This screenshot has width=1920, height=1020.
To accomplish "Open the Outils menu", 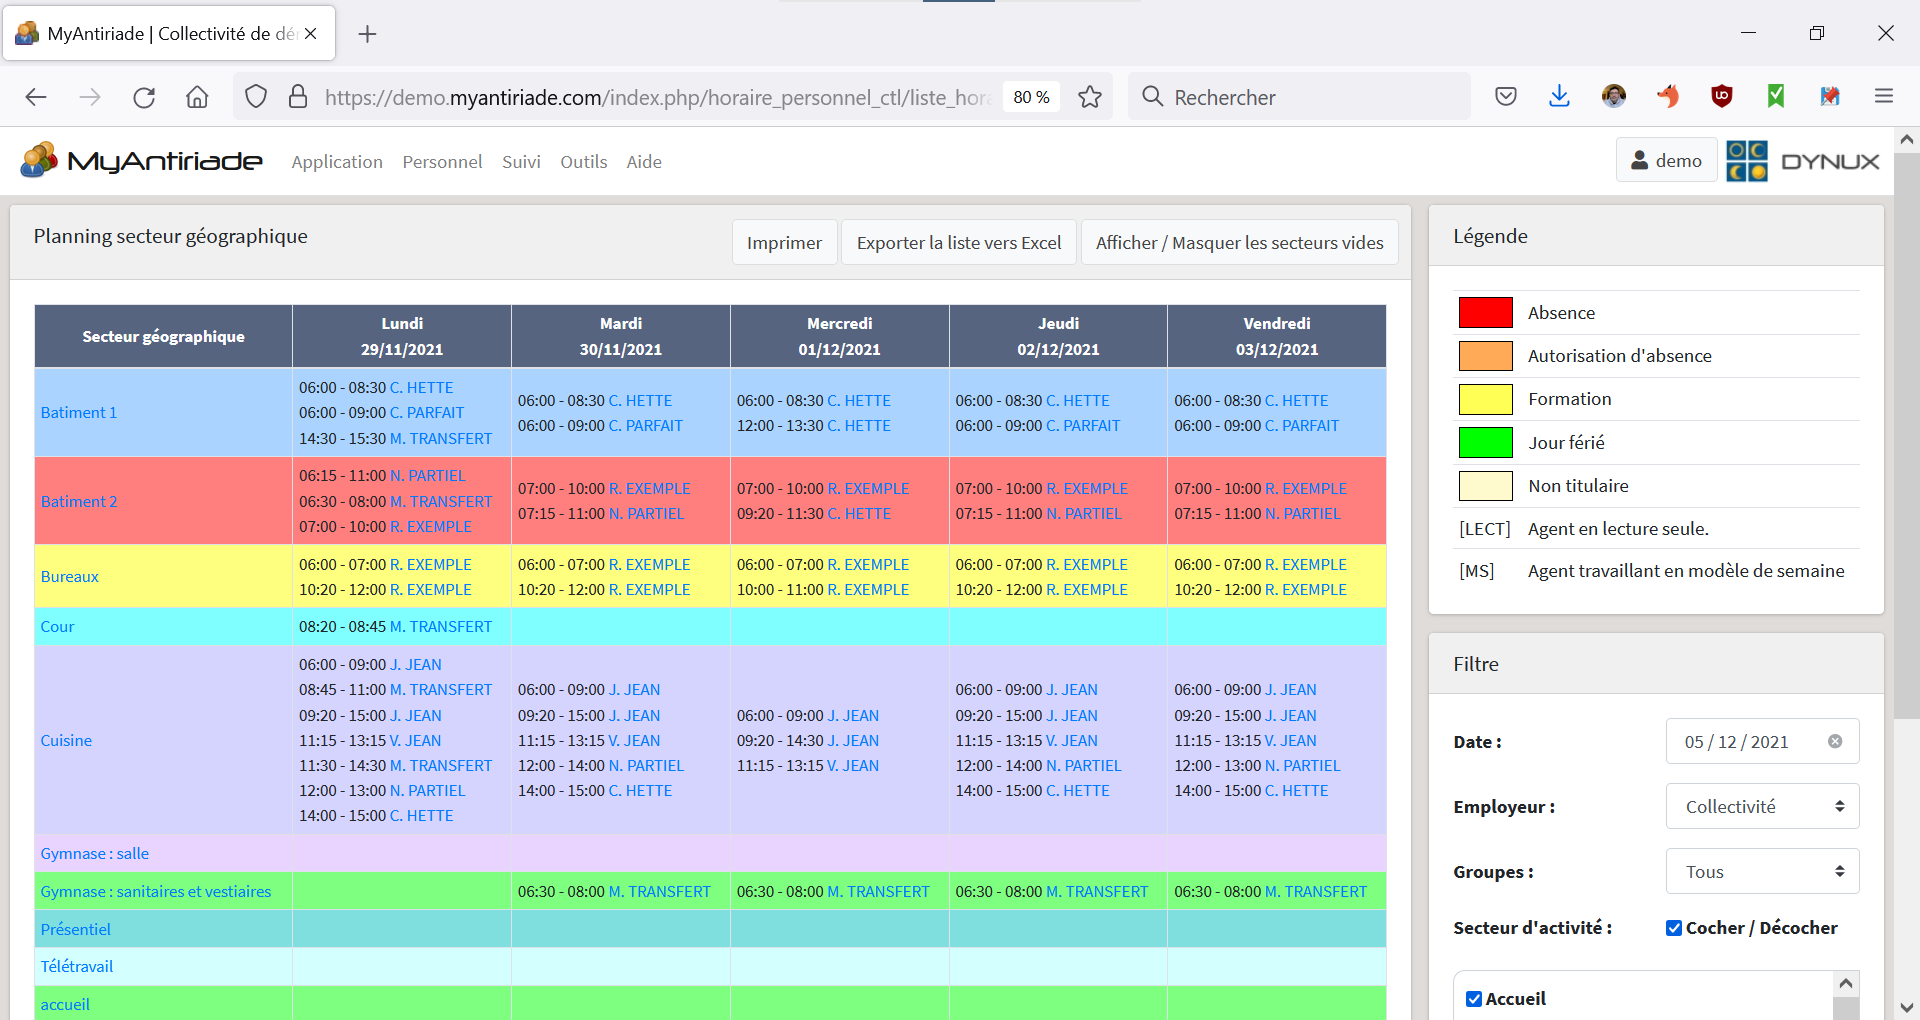I will click(584, 161).
